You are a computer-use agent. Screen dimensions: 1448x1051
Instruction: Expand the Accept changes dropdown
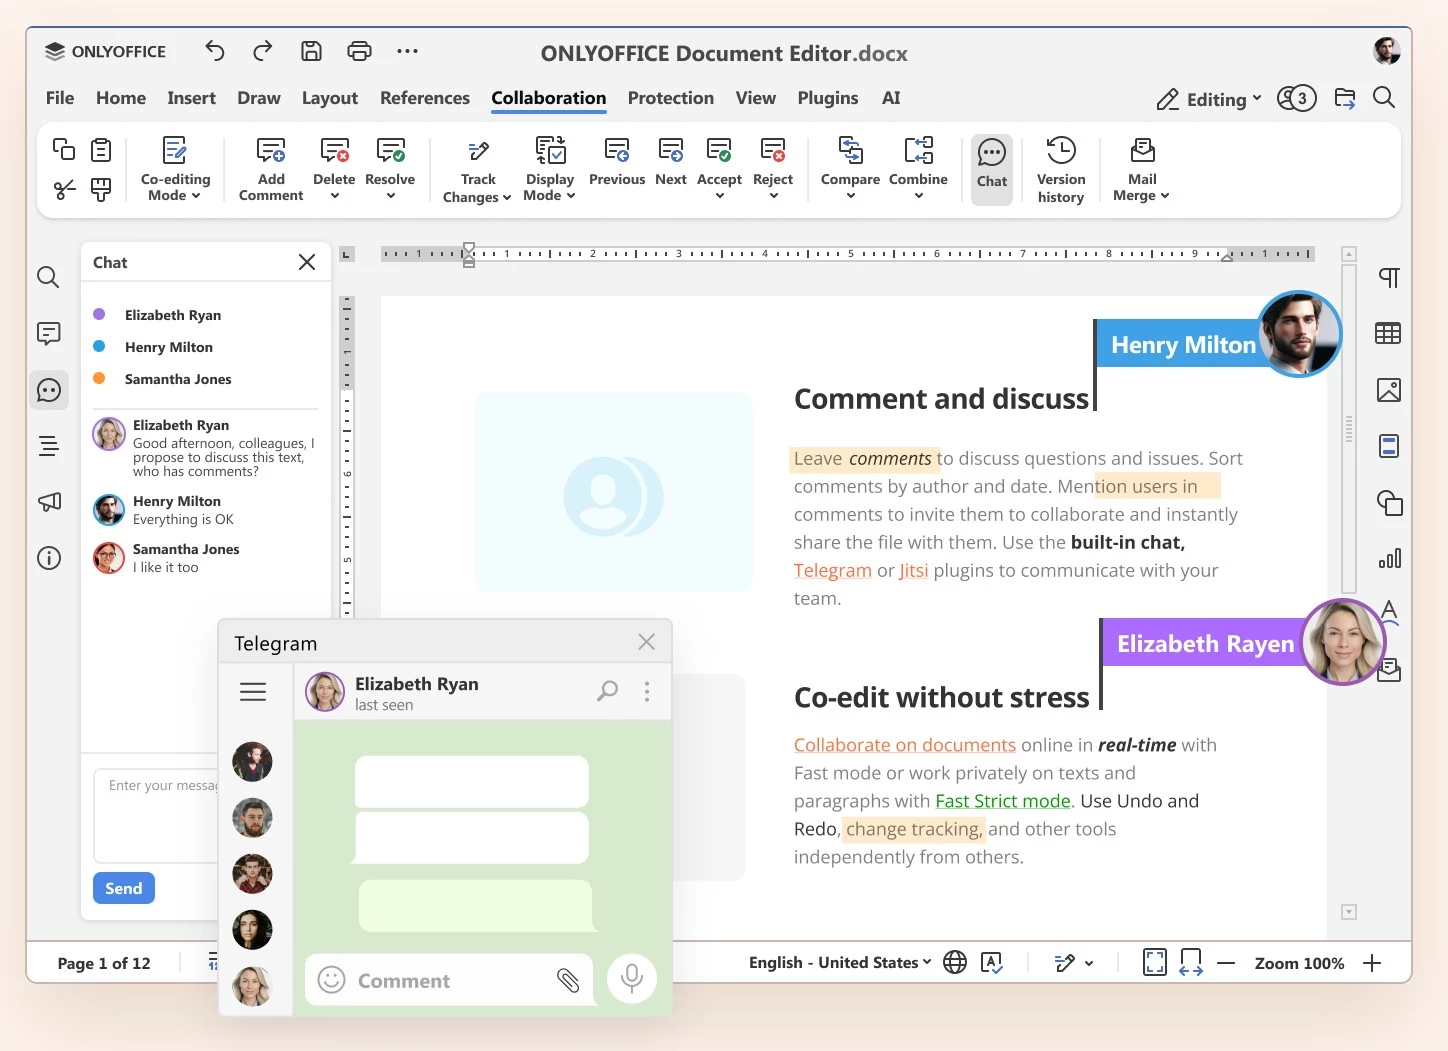tap(719, 196)
